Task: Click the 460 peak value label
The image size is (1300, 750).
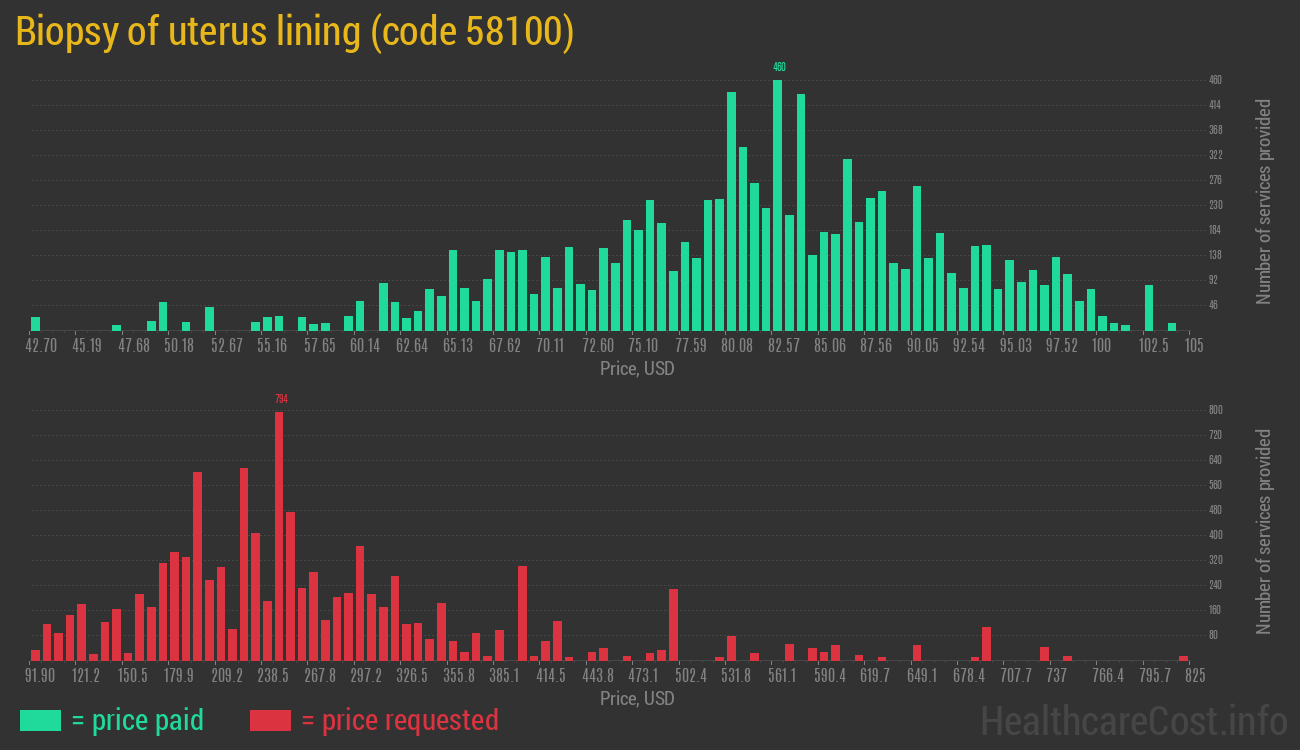Action: [x=779, y=67]
